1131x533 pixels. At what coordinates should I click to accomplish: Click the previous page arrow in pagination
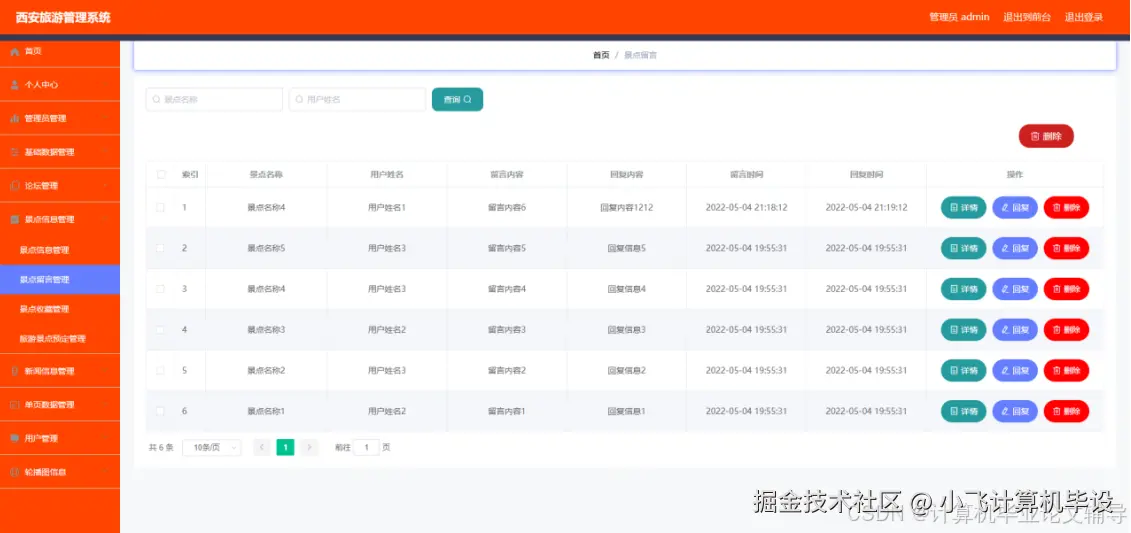(263, 448)
